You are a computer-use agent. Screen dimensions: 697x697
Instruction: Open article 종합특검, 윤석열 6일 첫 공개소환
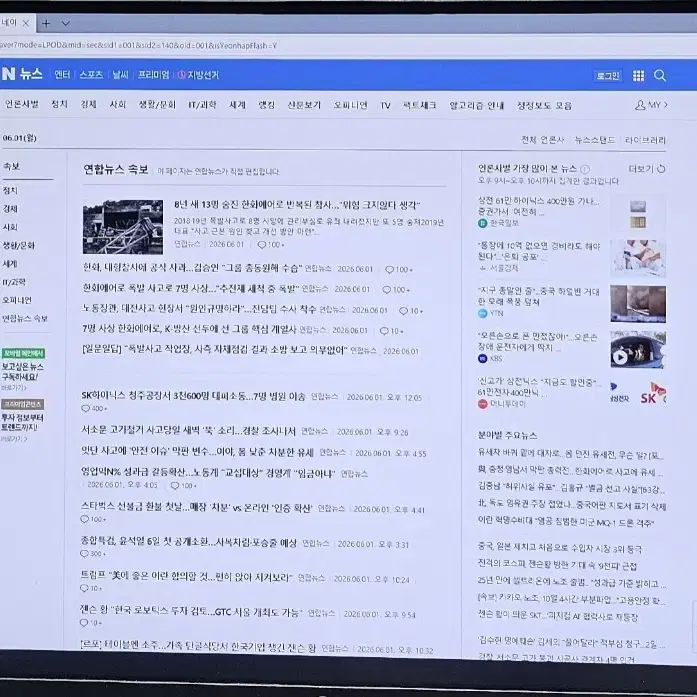point(188,542)
